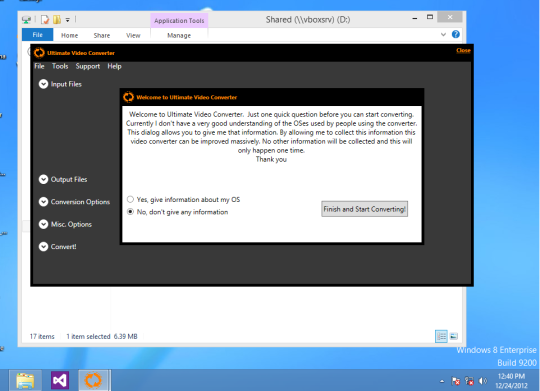540x391 pixels.
Task: Open File Explorer from the taskbar
Action: [x=25, y=381]
